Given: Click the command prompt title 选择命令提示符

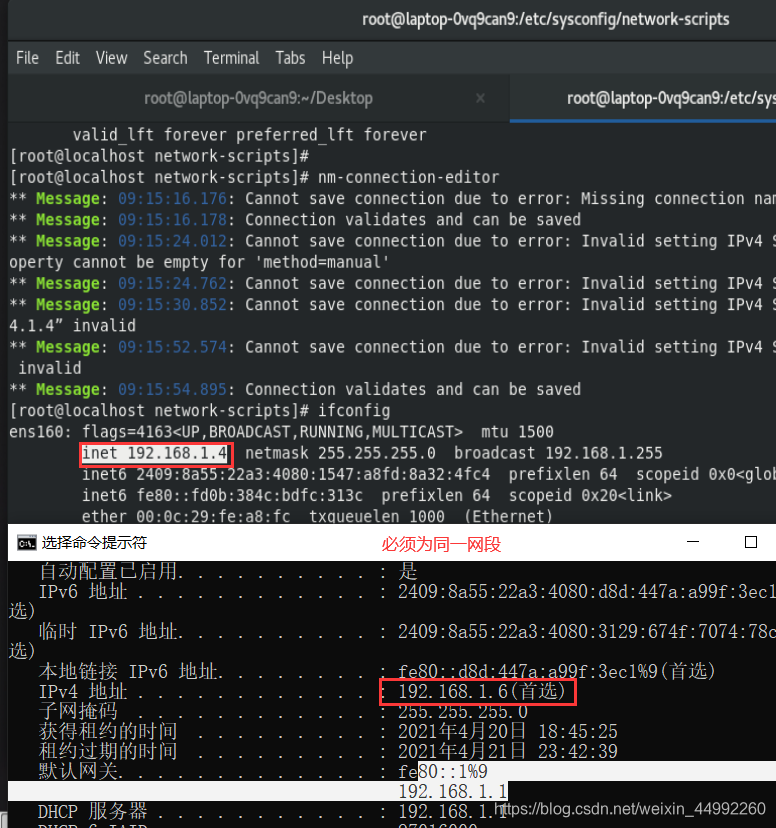Looking at the screenshot, I should [x=94, y=542].
